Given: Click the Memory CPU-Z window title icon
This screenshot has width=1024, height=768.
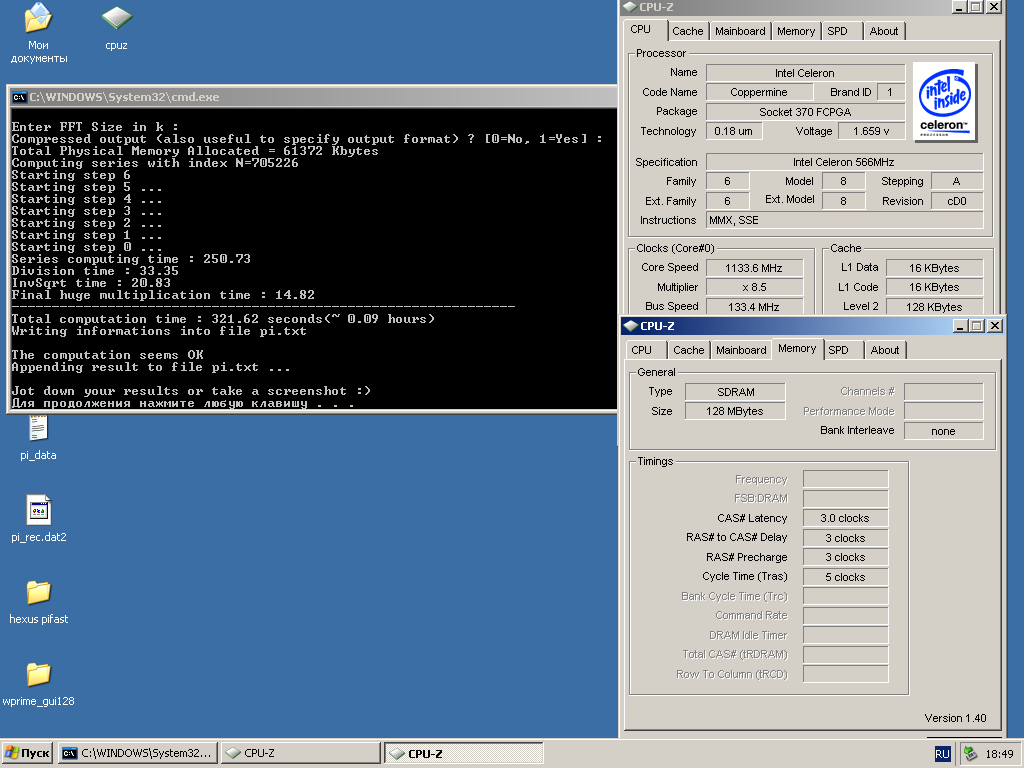Looking at the screenshot, I should point(631,326).
